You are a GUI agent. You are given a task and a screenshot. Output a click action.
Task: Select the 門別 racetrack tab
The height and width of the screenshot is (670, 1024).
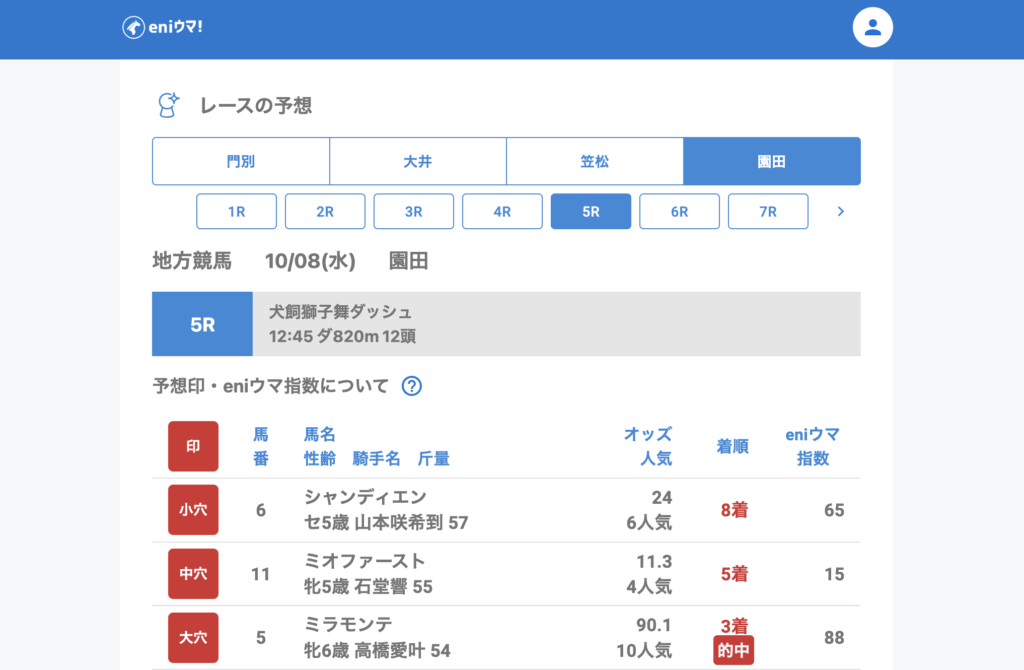tap(241, 161)
